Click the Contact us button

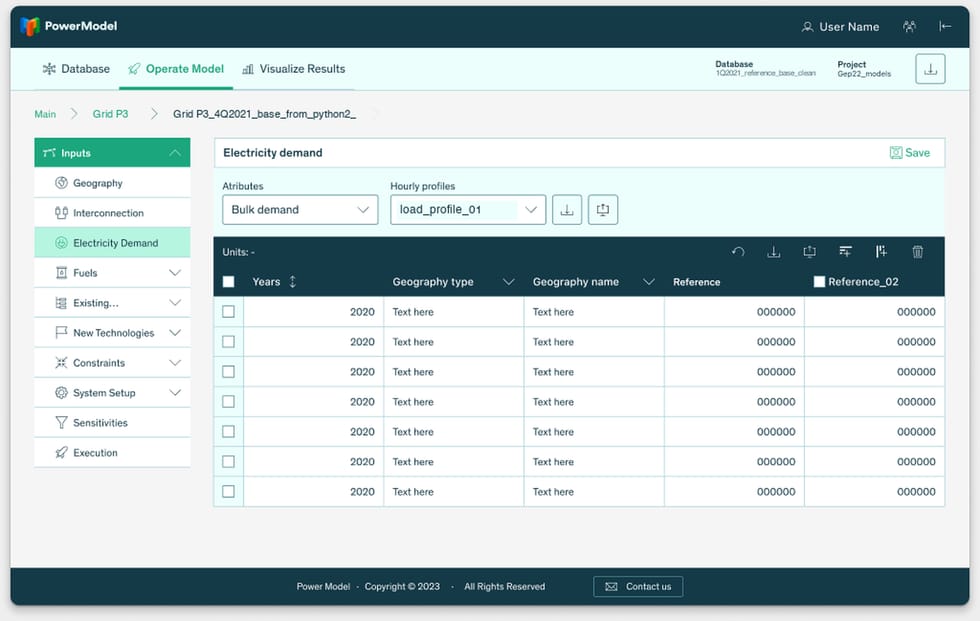[638, 587]
